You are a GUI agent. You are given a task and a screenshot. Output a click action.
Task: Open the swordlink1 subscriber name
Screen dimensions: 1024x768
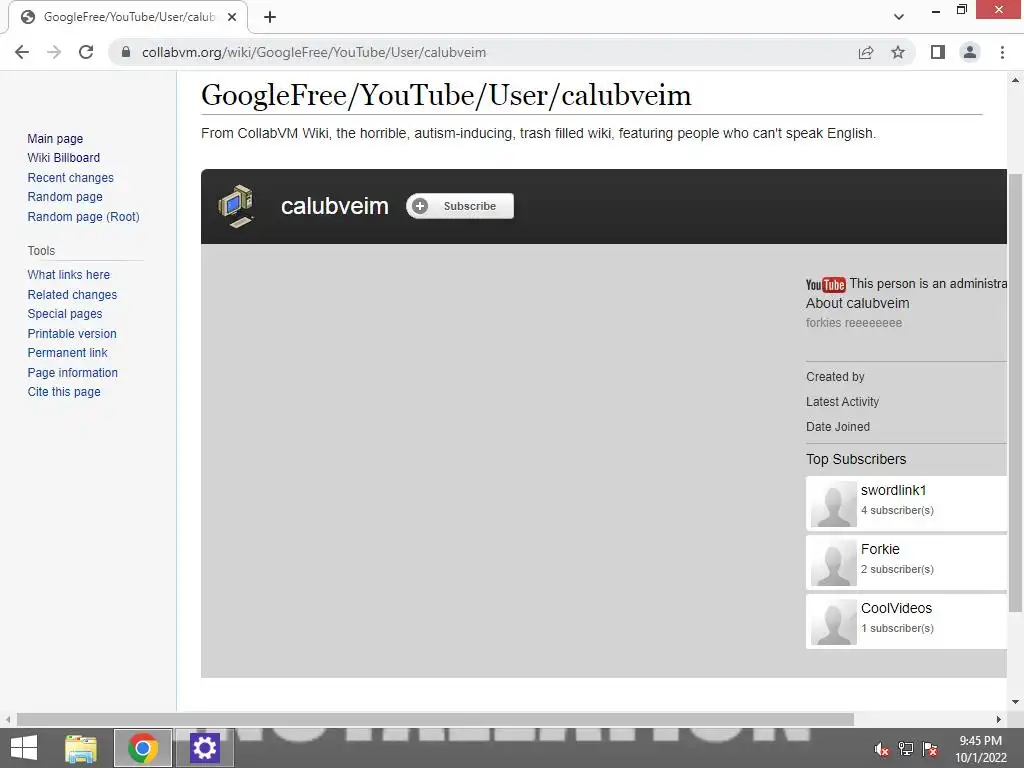coord(893,490)
